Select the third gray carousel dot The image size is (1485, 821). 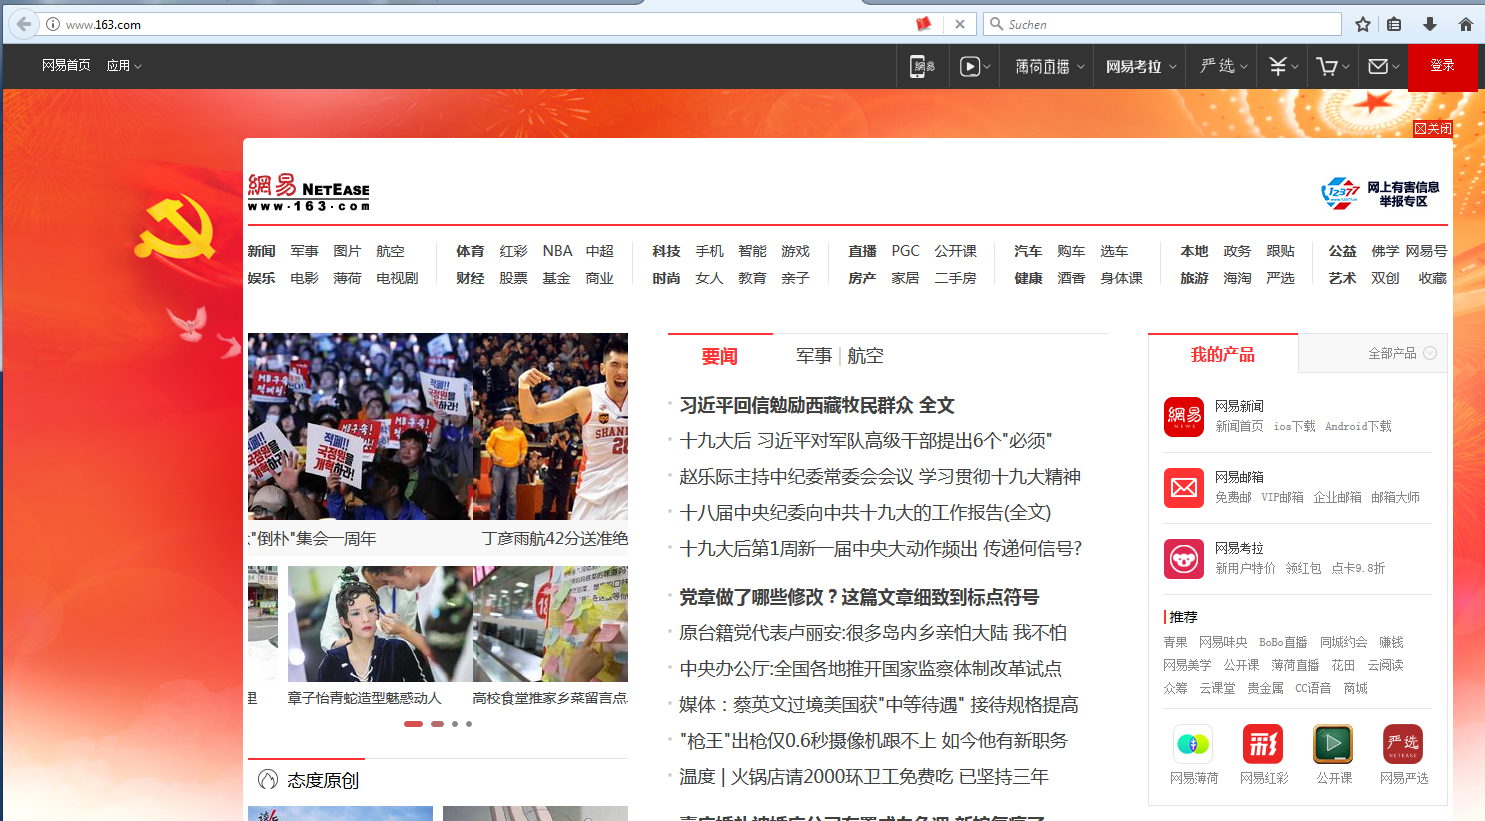tap(455, 724)
